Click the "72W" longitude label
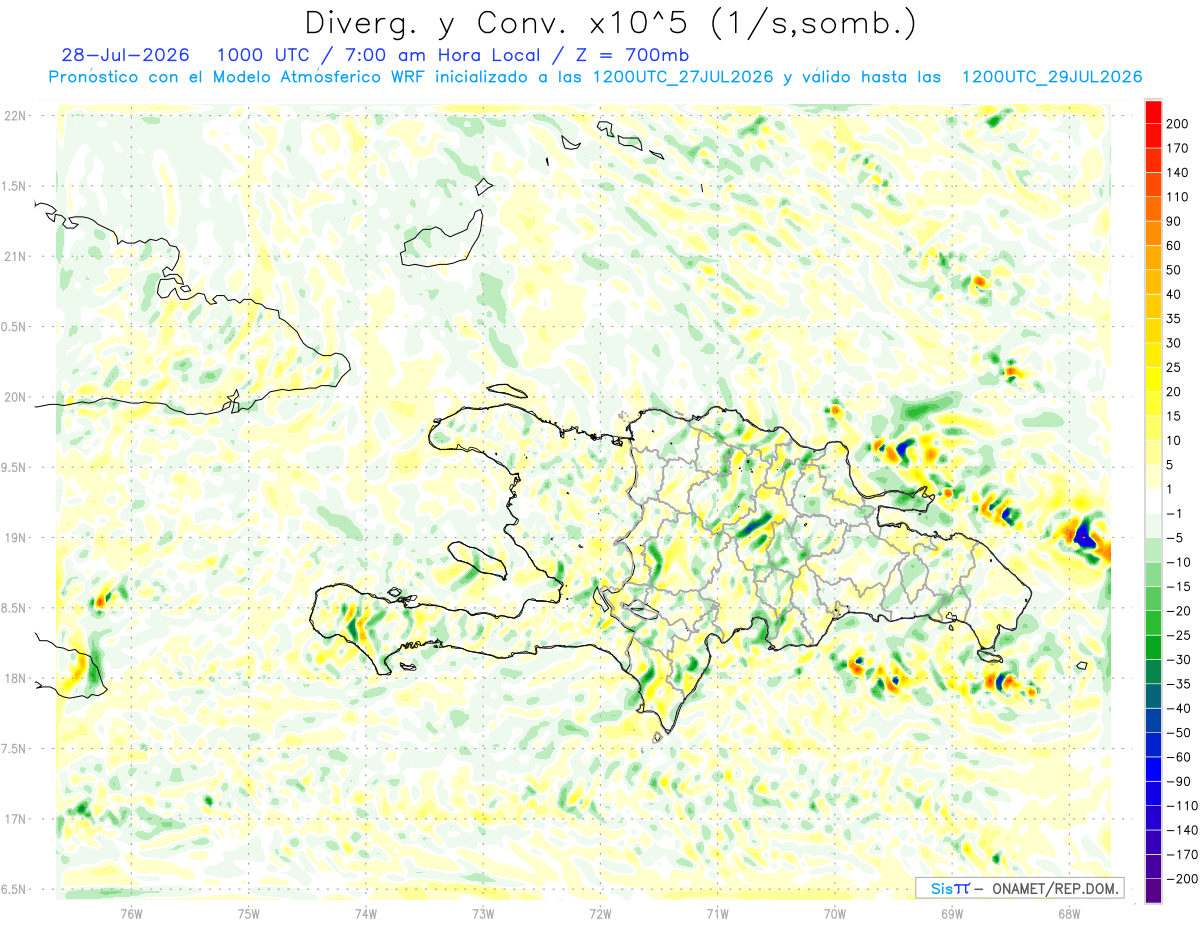 click(x=600, y=913)
